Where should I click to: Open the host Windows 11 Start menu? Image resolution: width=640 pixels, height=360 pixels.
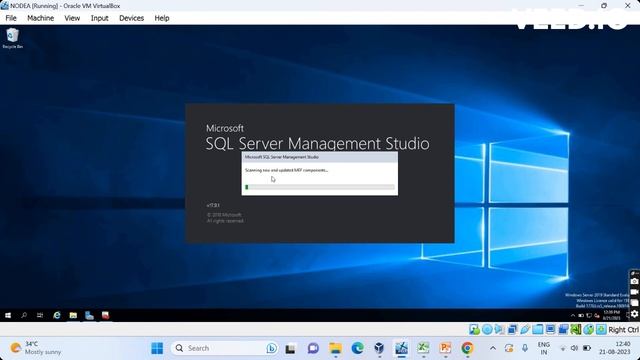(x=157, y=348)
